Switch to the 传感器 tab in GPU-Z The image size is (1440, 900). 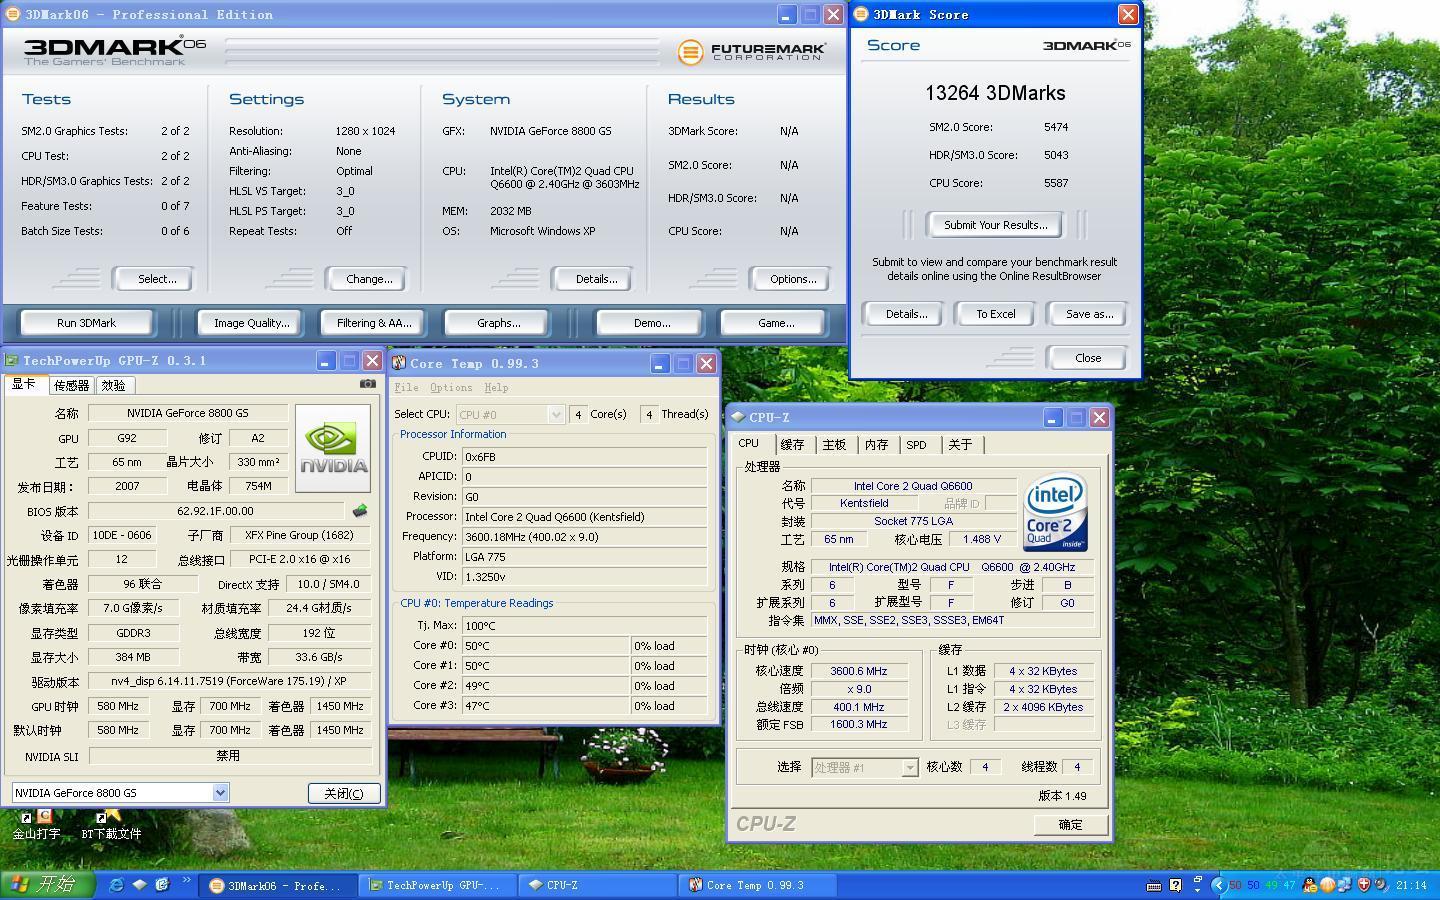(71, 385)
